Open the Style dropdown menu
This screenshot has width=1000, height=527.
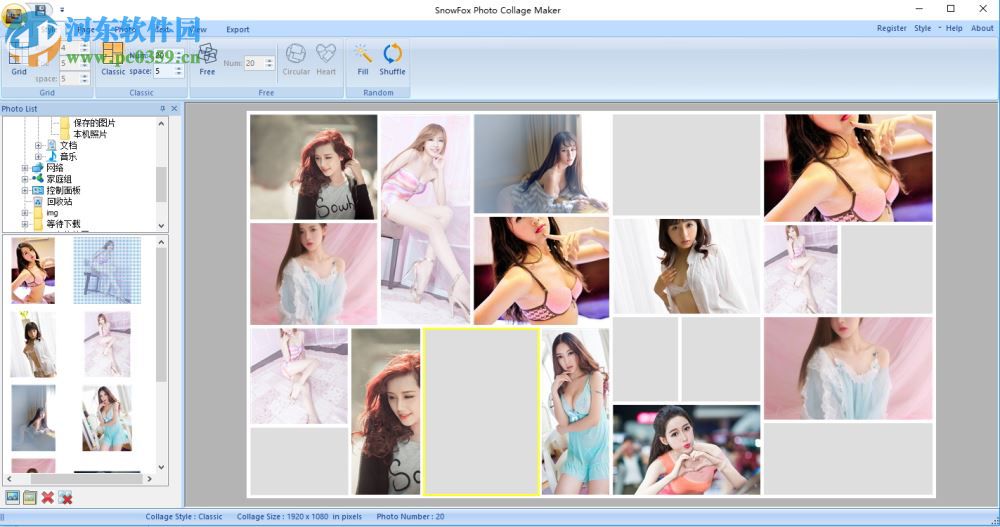tap(927, 28)
